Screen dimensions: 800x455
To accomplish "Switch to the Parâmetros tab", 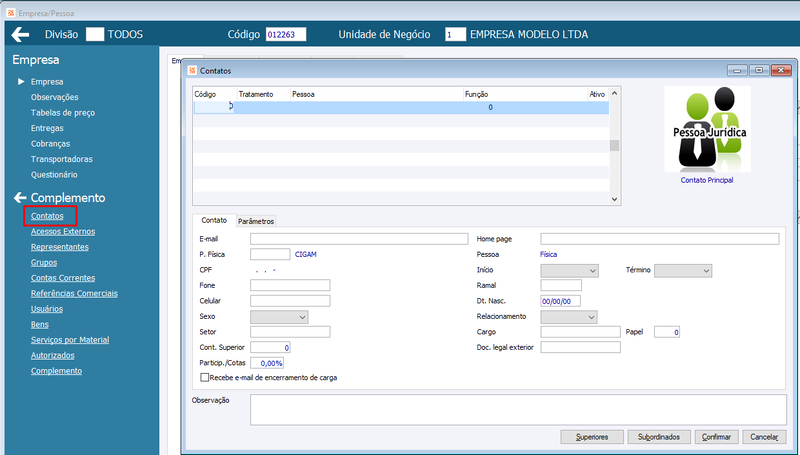I will click(256, 221).
